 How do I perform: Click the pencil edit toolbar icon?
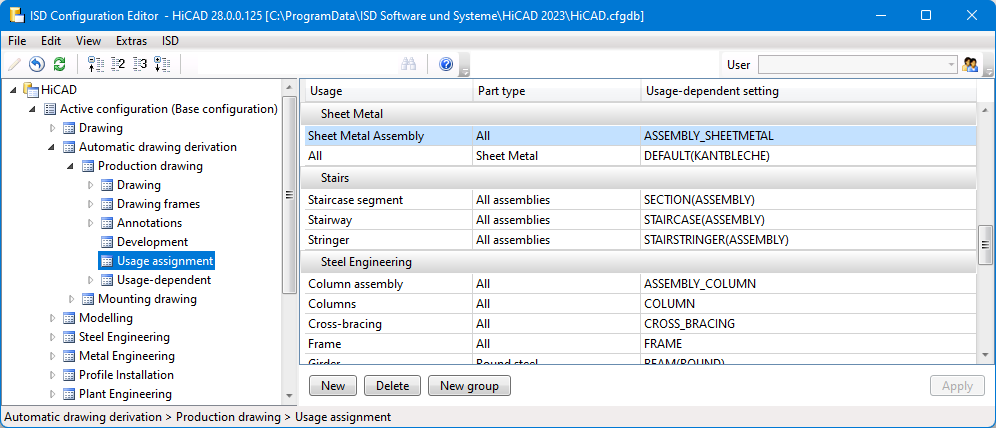[14, 64]
